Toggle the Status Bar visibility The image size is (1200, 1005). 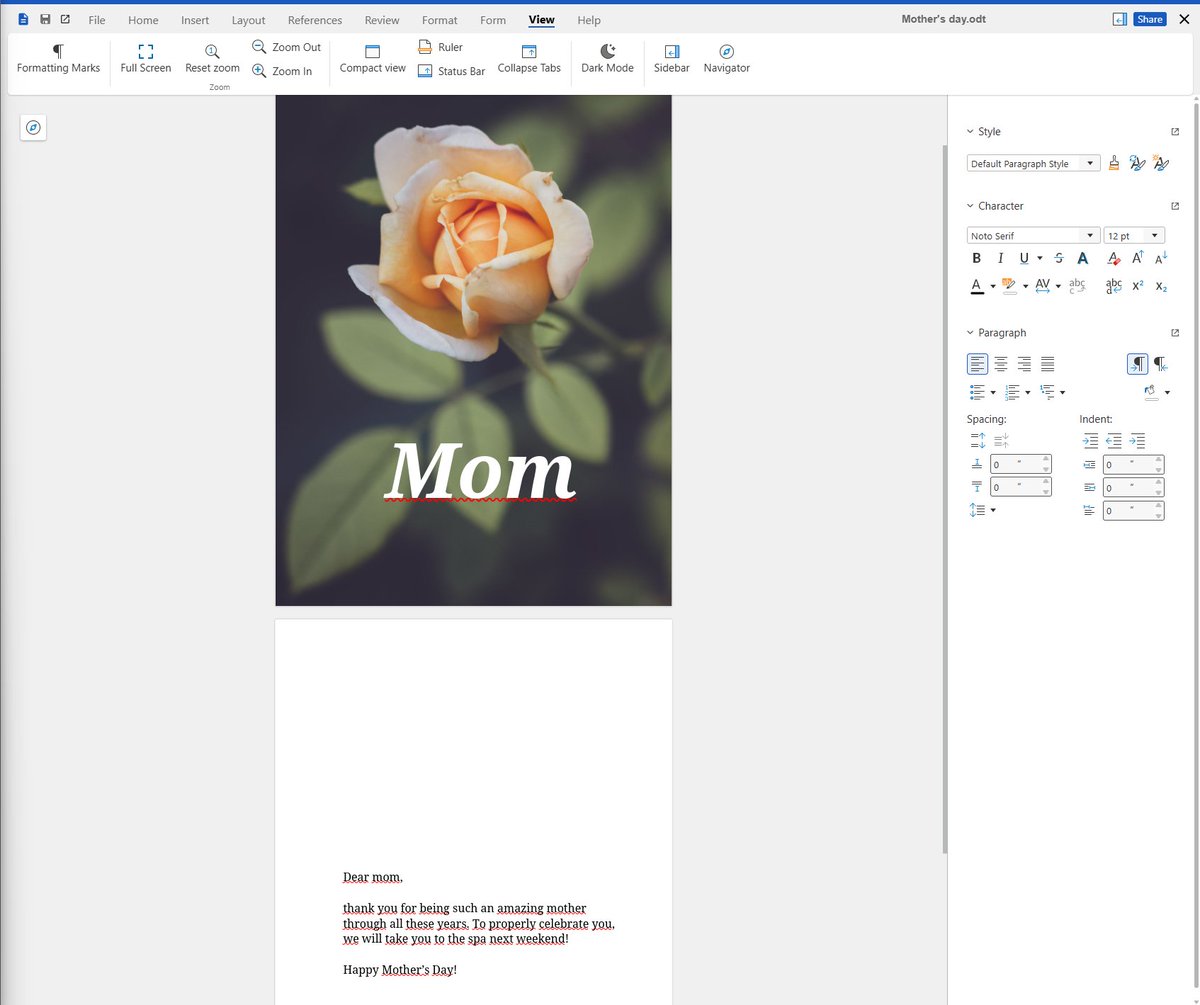451,71
